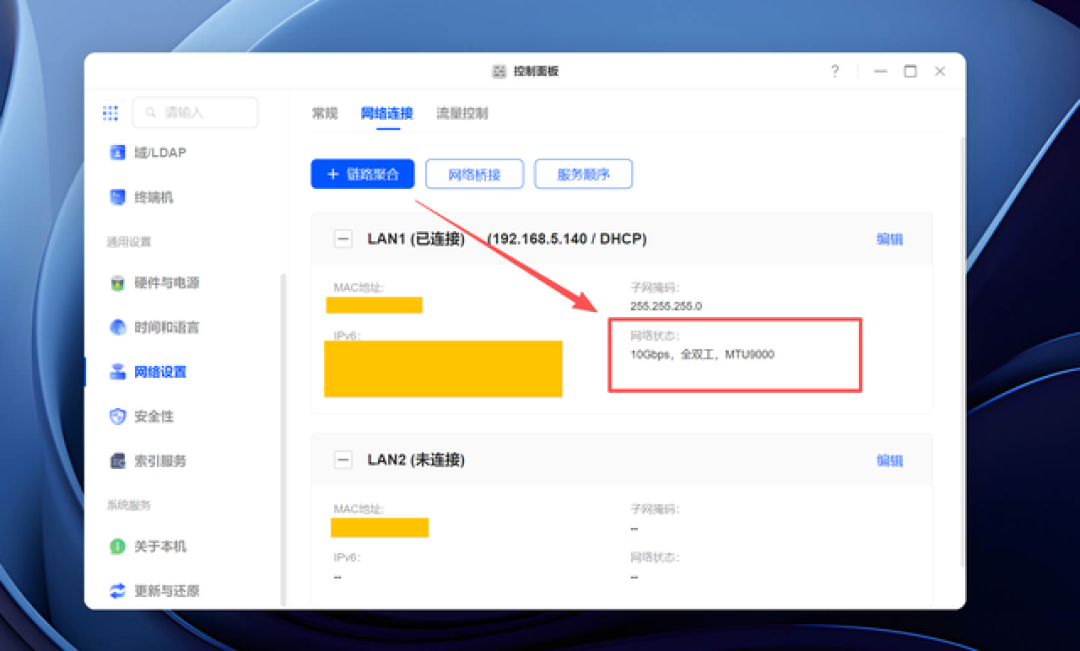Screen dimensions: 1080x651
Task: Click the 10Gbps network status value
Action: pyautogui.click(x=702, y=354)
